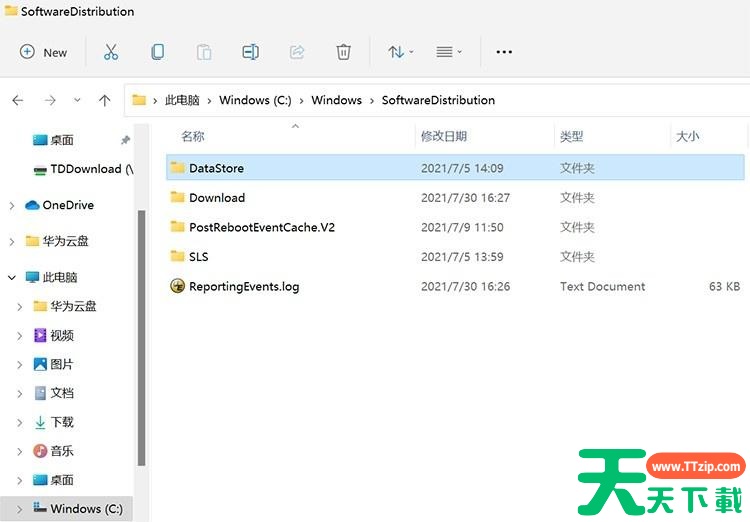Expand the OneDrive tree node
This screenshot has width=750, height=522.
[11, 206]
